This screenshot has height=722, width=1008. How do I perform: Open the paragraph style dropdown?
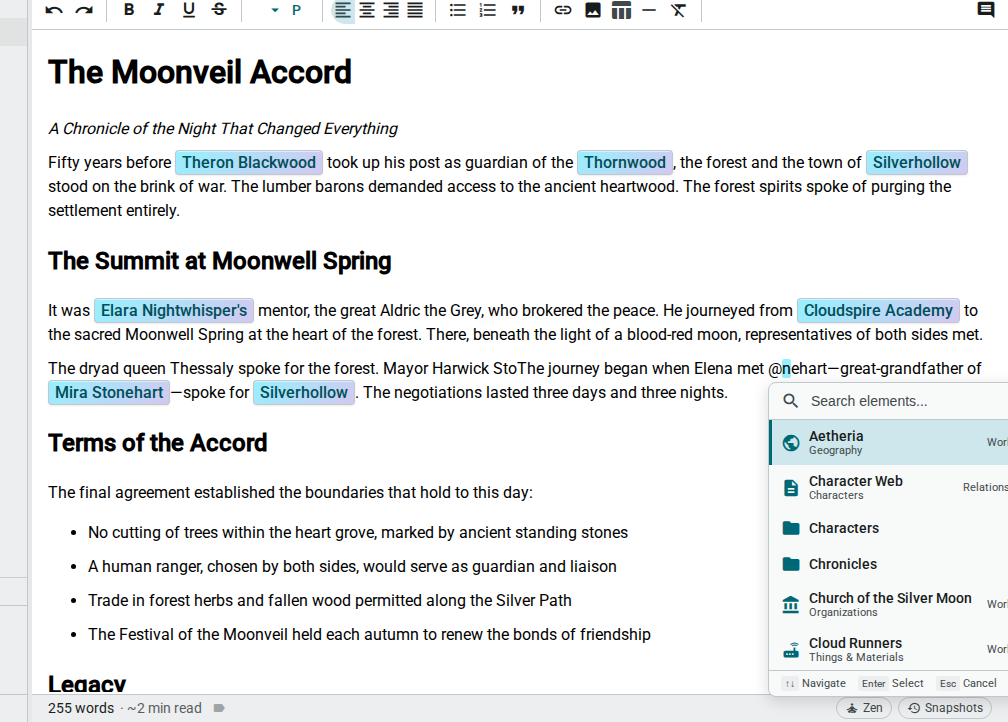[283, 10]
